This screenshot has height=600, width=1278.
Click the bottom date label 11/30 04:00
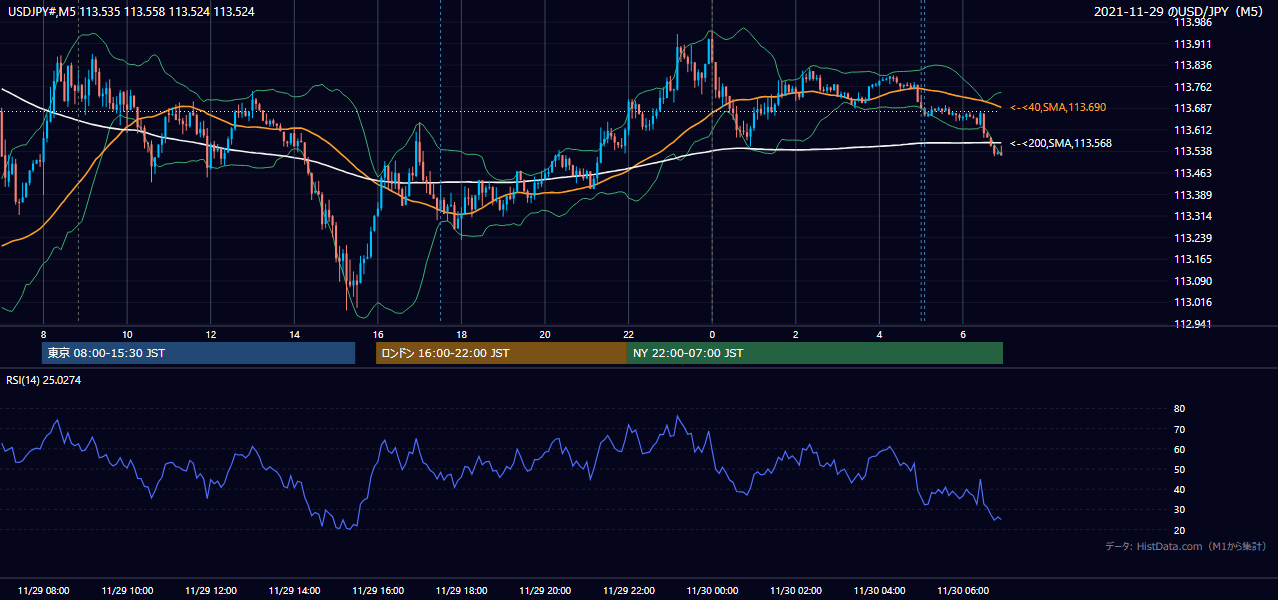pos(879,591)
